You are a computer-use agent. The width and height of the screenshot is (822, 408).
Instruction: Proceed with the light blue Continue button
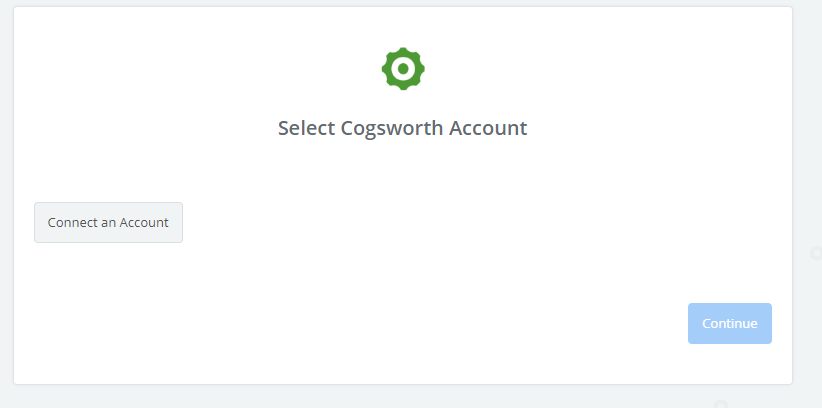pos(730,324)
